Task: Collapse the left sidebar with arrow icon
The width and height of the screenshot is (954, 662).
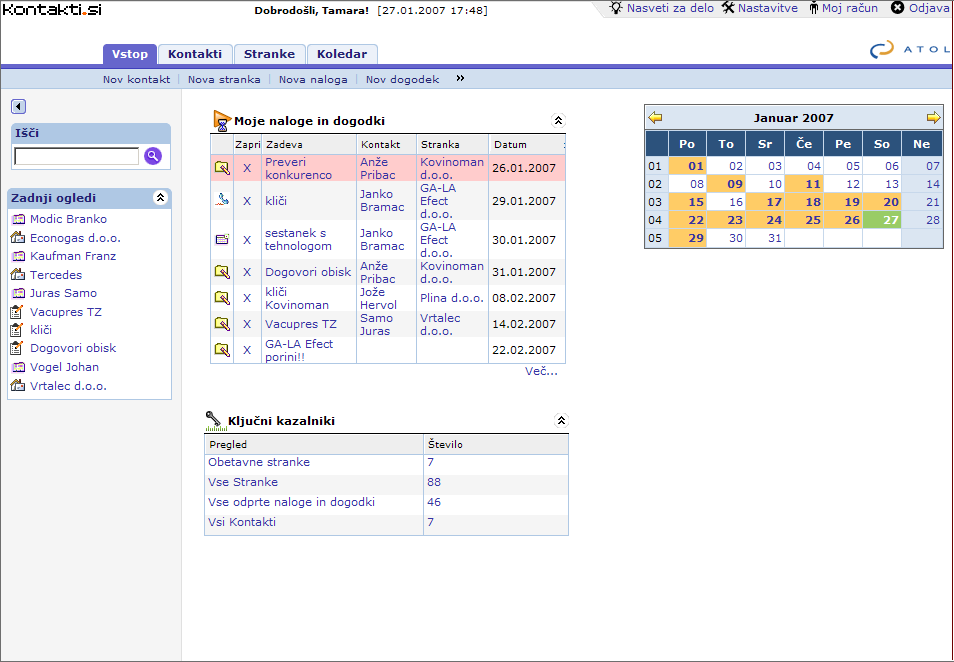Action: pos(18,107)
